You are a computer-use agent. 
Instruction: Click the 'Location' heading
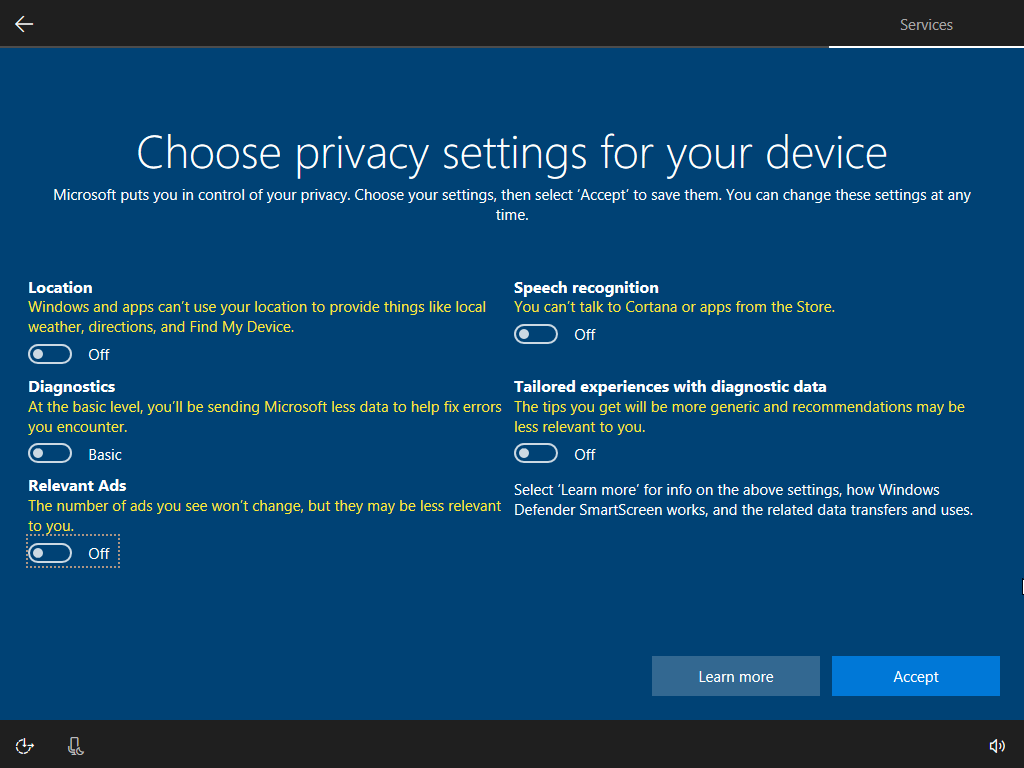(x=60, y=287)
